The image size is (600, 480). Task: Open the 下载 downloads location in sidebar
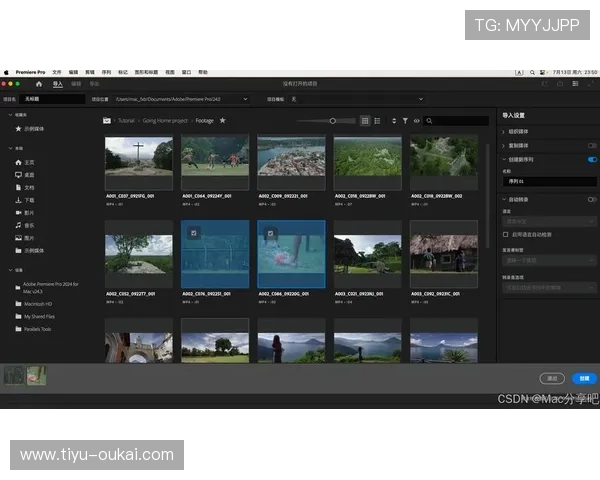coord(29,200)
